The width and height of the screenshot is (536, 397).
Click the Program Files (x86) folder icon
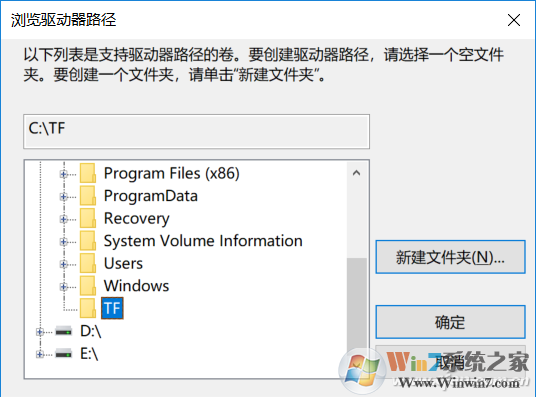(88, 173)
